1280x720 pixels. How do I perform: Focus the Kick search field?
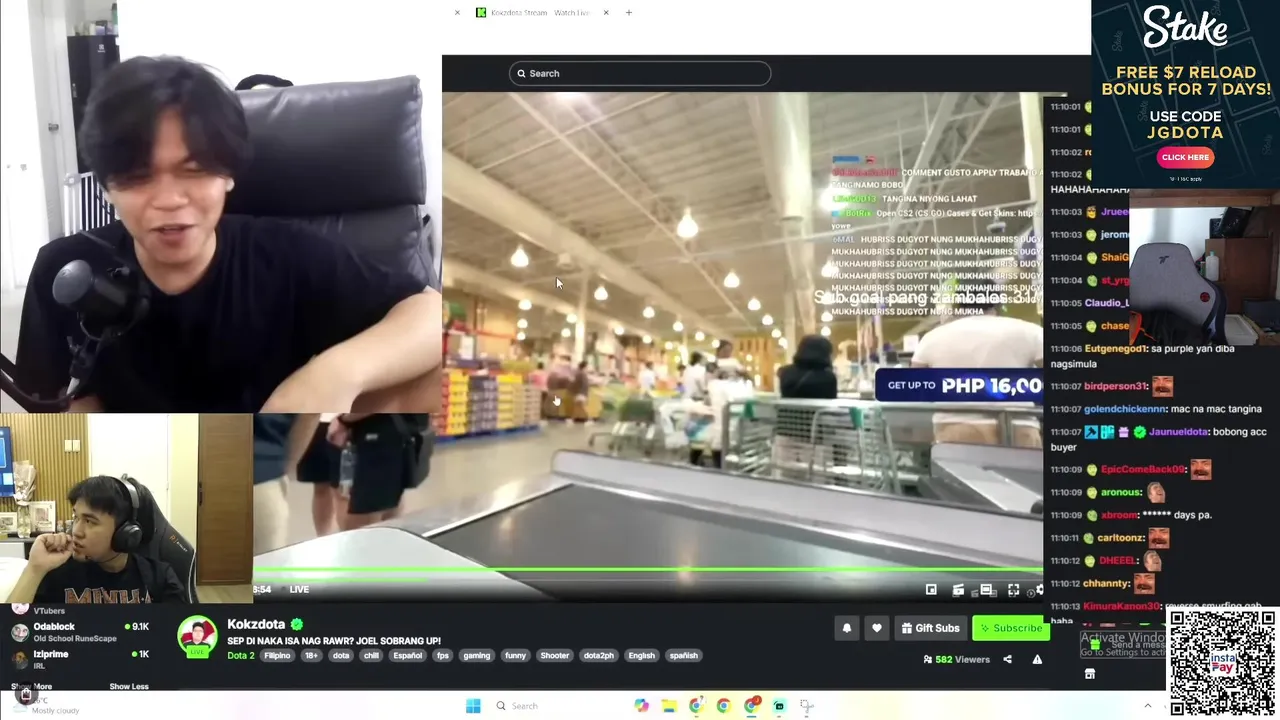(640, 73)
